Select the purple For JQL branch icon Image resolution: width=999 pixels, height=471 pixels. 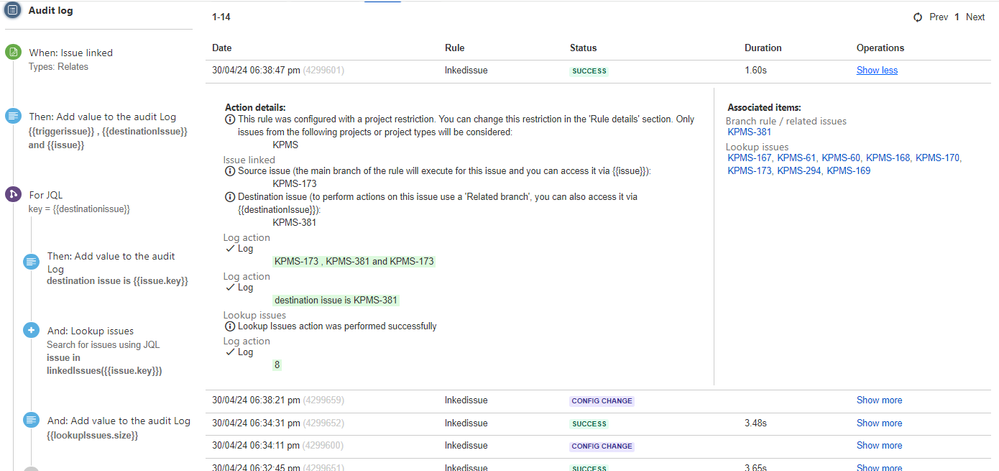coord(13,194)
